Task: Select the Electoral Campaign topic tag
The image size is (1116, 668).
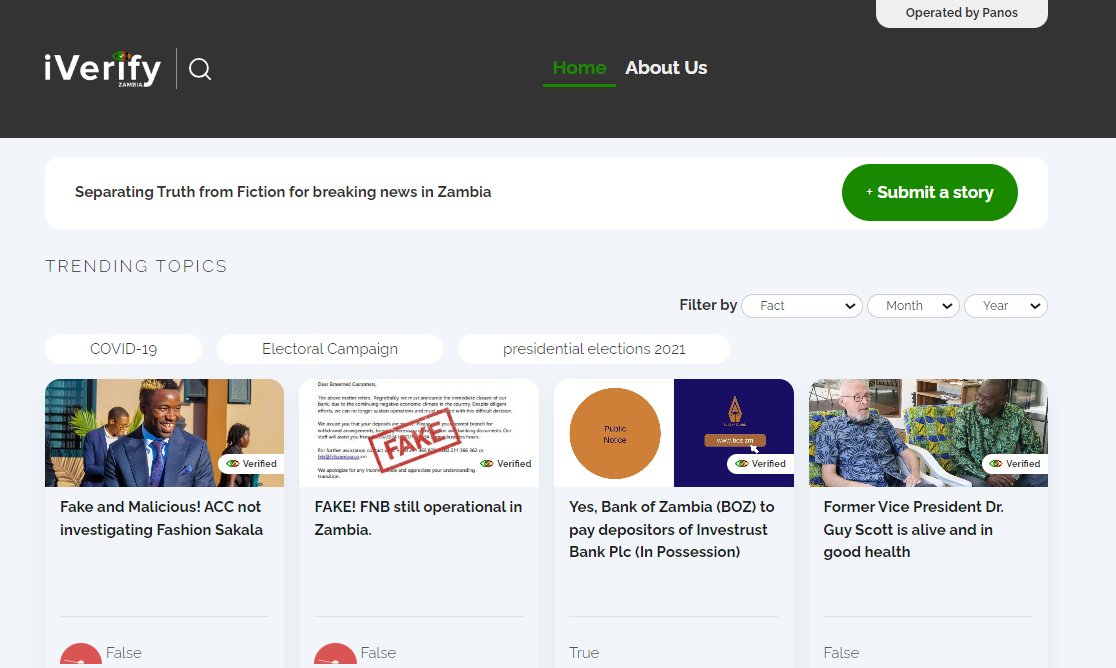Action: 330,349
